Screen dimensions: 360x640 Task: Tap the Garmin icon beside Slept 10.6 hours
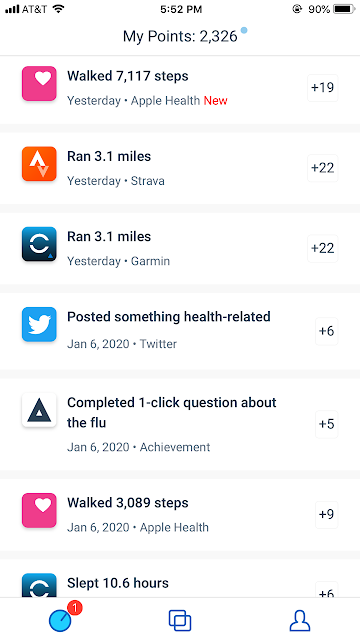click(x=39, y=585)
